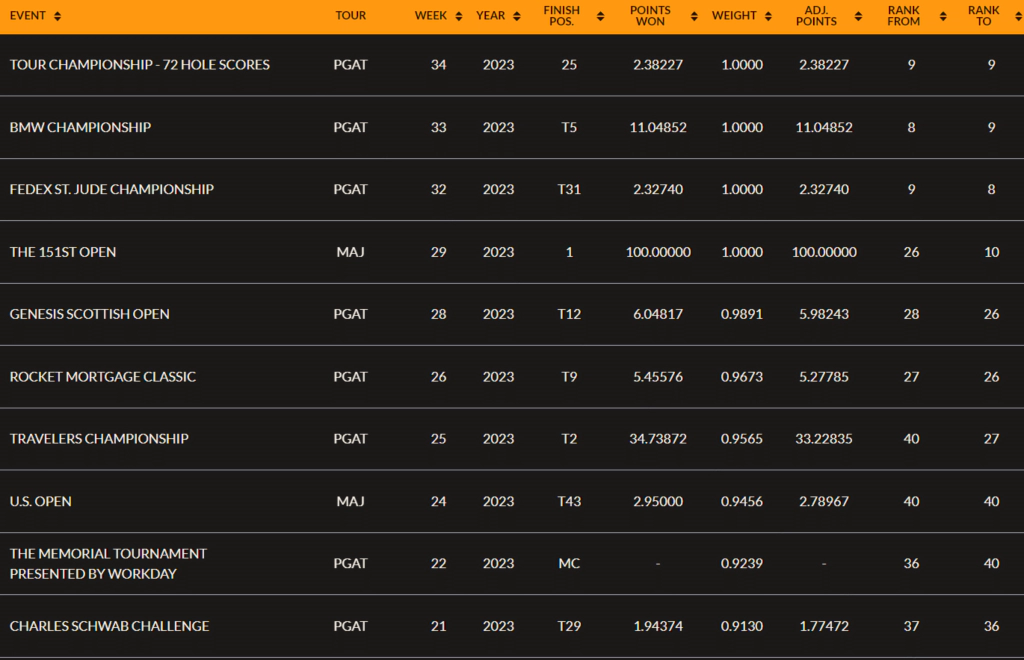Select finish position T2 for Travelers Championship
The width and height of the screenshot is (1024, 660).
(x=569, y=439)
